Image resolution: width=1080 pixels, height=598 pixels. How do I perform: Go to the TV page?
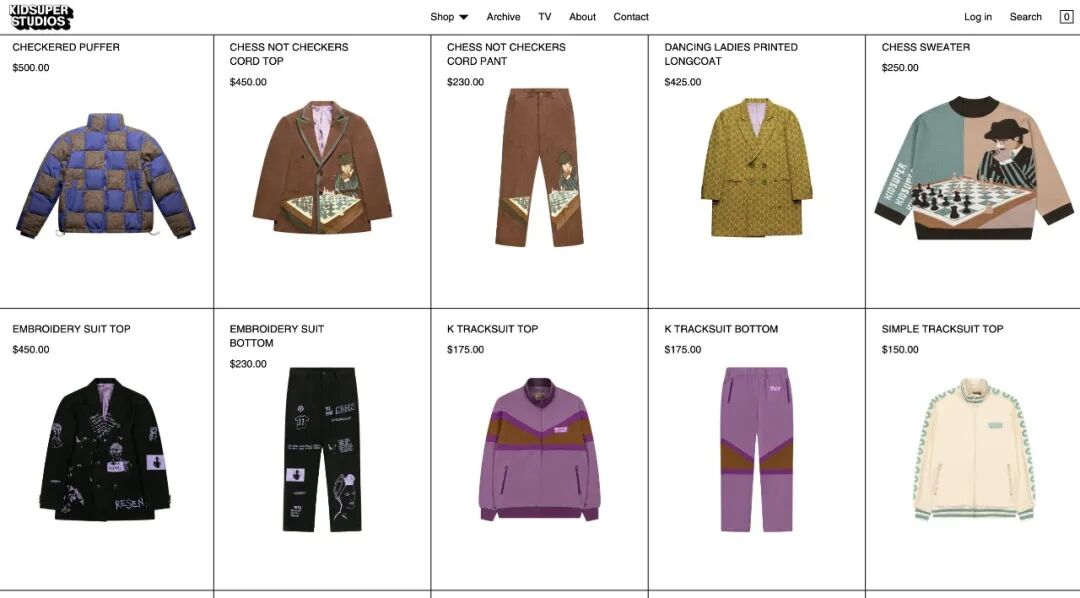click(x=545, y=17)
